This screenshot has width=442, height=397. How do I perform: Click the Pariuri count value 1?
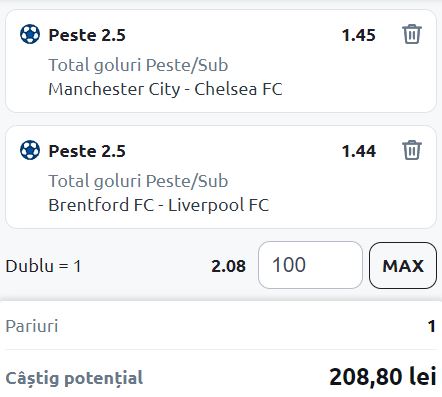click(x=432, y=326)
